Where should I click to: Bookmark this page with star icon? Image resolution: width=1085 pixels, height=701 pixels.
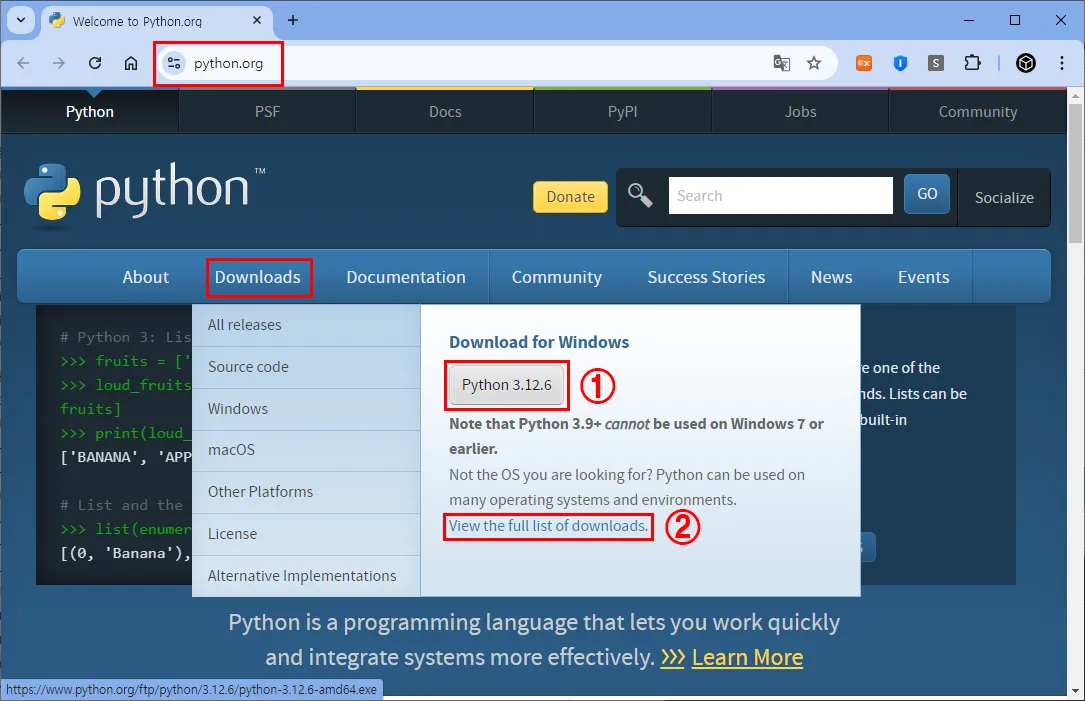click(814, 63)
